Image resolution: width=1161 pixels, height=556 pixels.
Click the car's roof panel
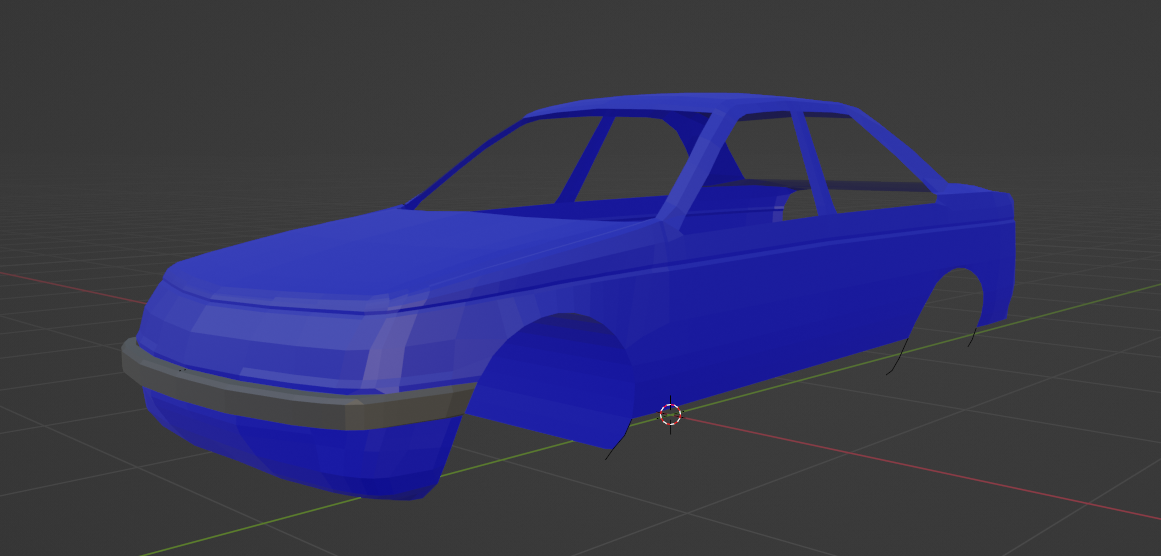click(692, 104)
